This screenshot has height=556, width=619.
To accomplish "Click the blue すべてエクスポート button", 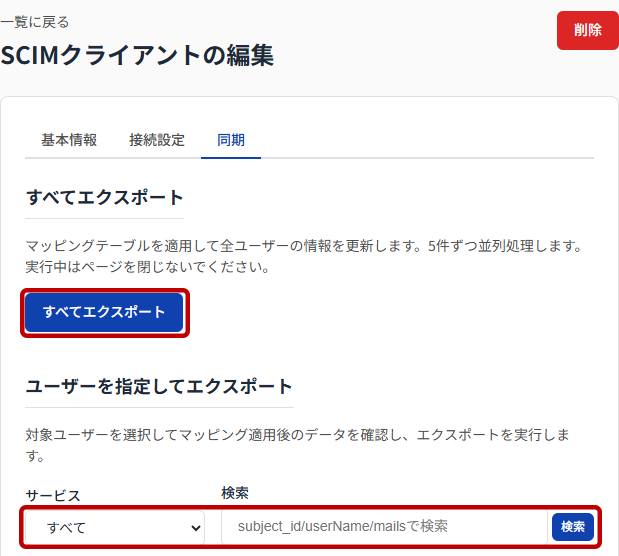I will pos(104,312).
